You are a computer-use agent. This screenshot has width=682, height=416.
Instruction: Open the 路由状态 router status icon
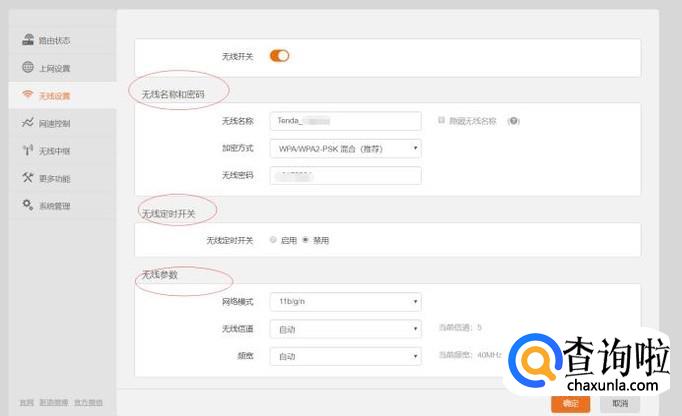(x=28, y=40)
